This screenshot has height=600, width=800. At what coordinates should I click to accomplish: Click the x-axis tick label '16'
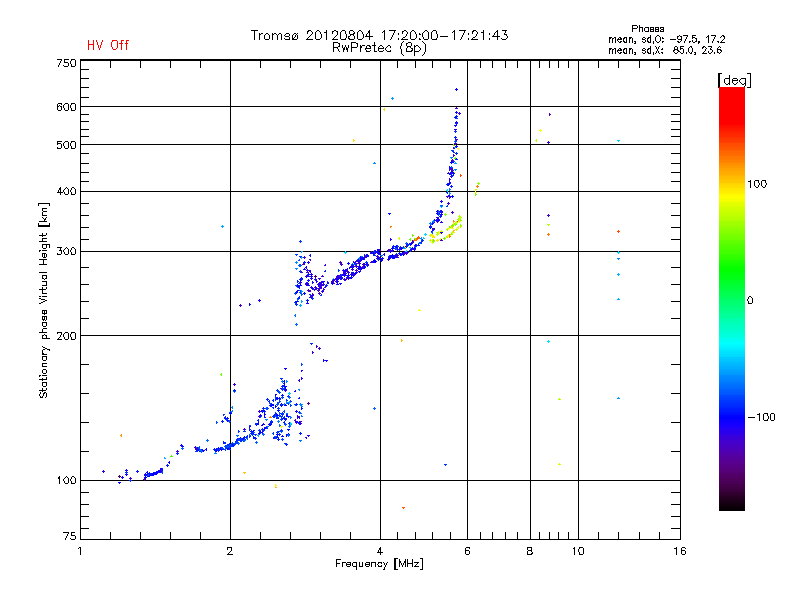click(x=680, y=551)
